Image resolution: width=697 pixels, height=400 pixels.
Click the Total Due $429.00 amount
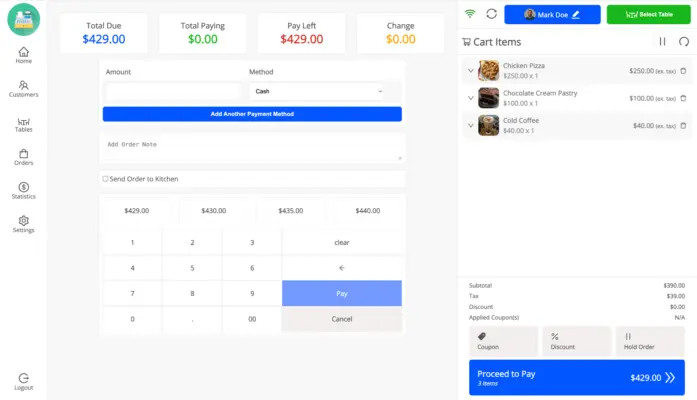point(104,39)
